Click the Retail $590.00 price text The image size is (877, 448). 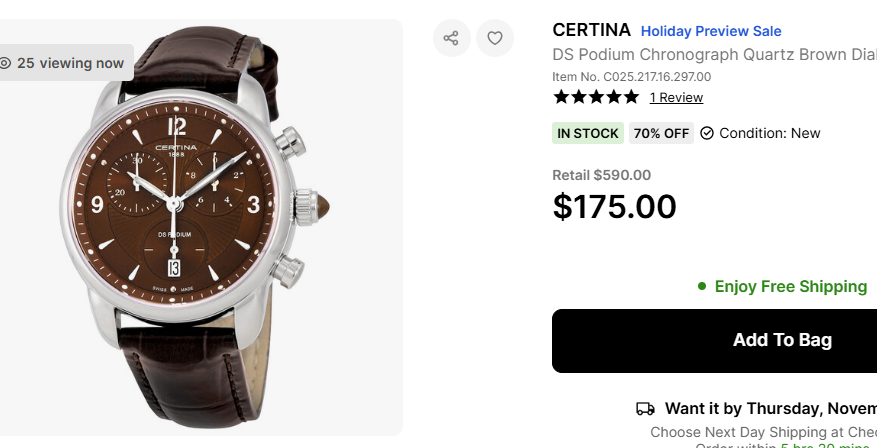[x=602, y=175]
